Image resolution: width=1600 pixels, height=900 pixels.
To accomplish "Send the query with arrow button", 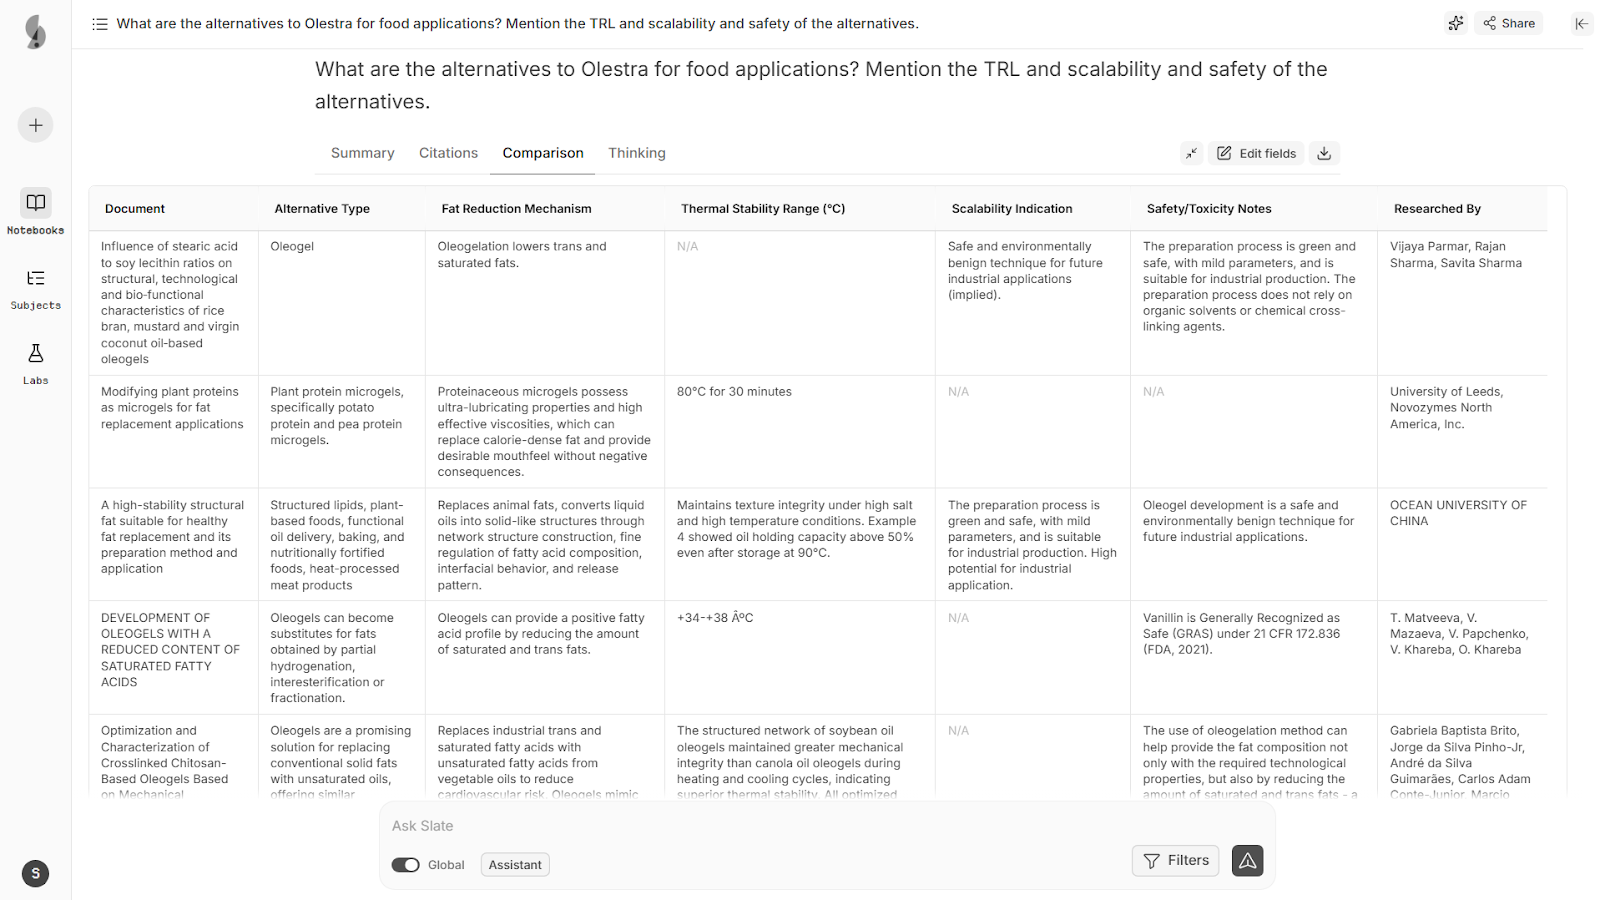I will coord(1247,861).
